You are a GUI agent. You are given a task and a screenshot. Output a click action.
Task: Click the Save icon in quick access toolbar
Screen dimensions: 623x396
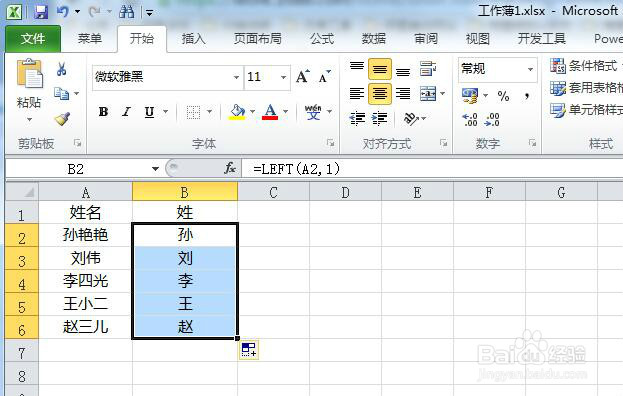tap(41, 12)
